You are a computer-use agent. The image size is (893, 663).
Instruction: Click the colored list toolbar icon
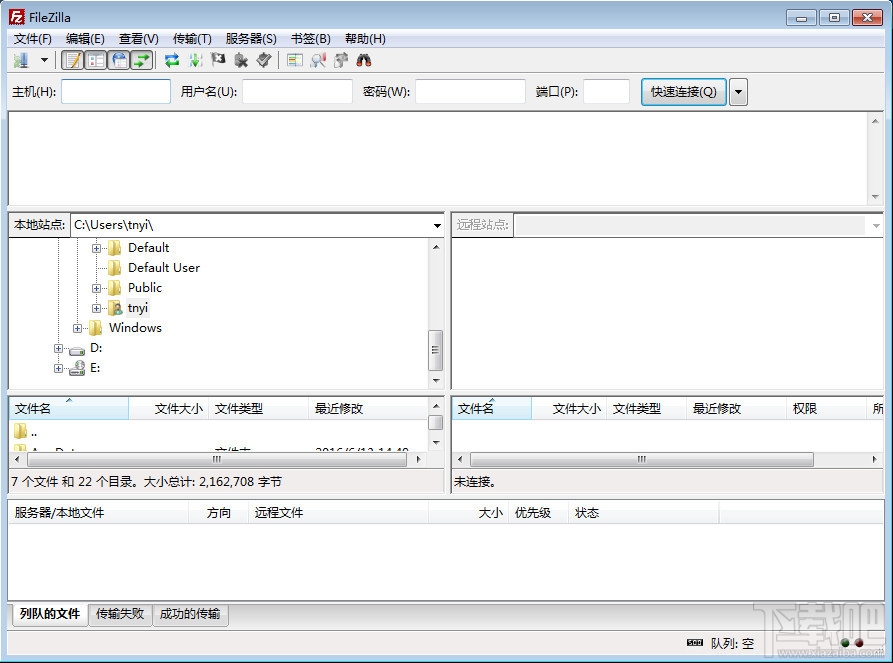(294, 60)
